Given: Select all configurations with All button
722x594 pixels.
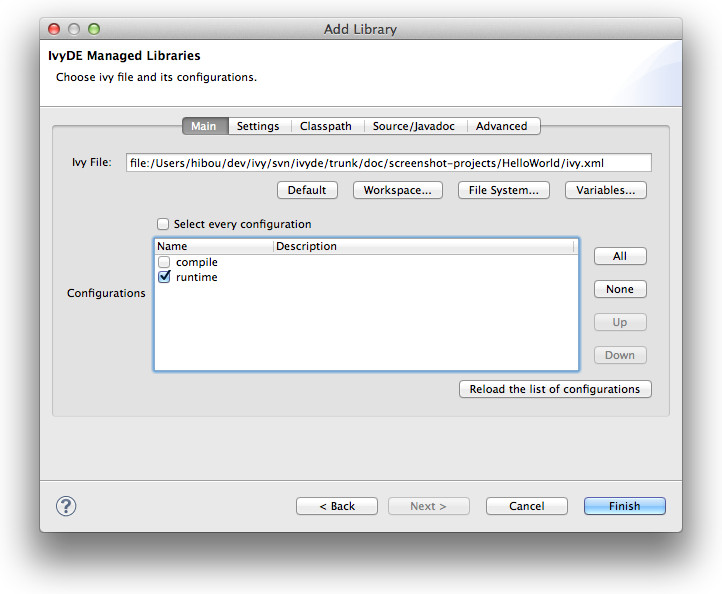Looking at the screenshot, I should pos(619,256).
